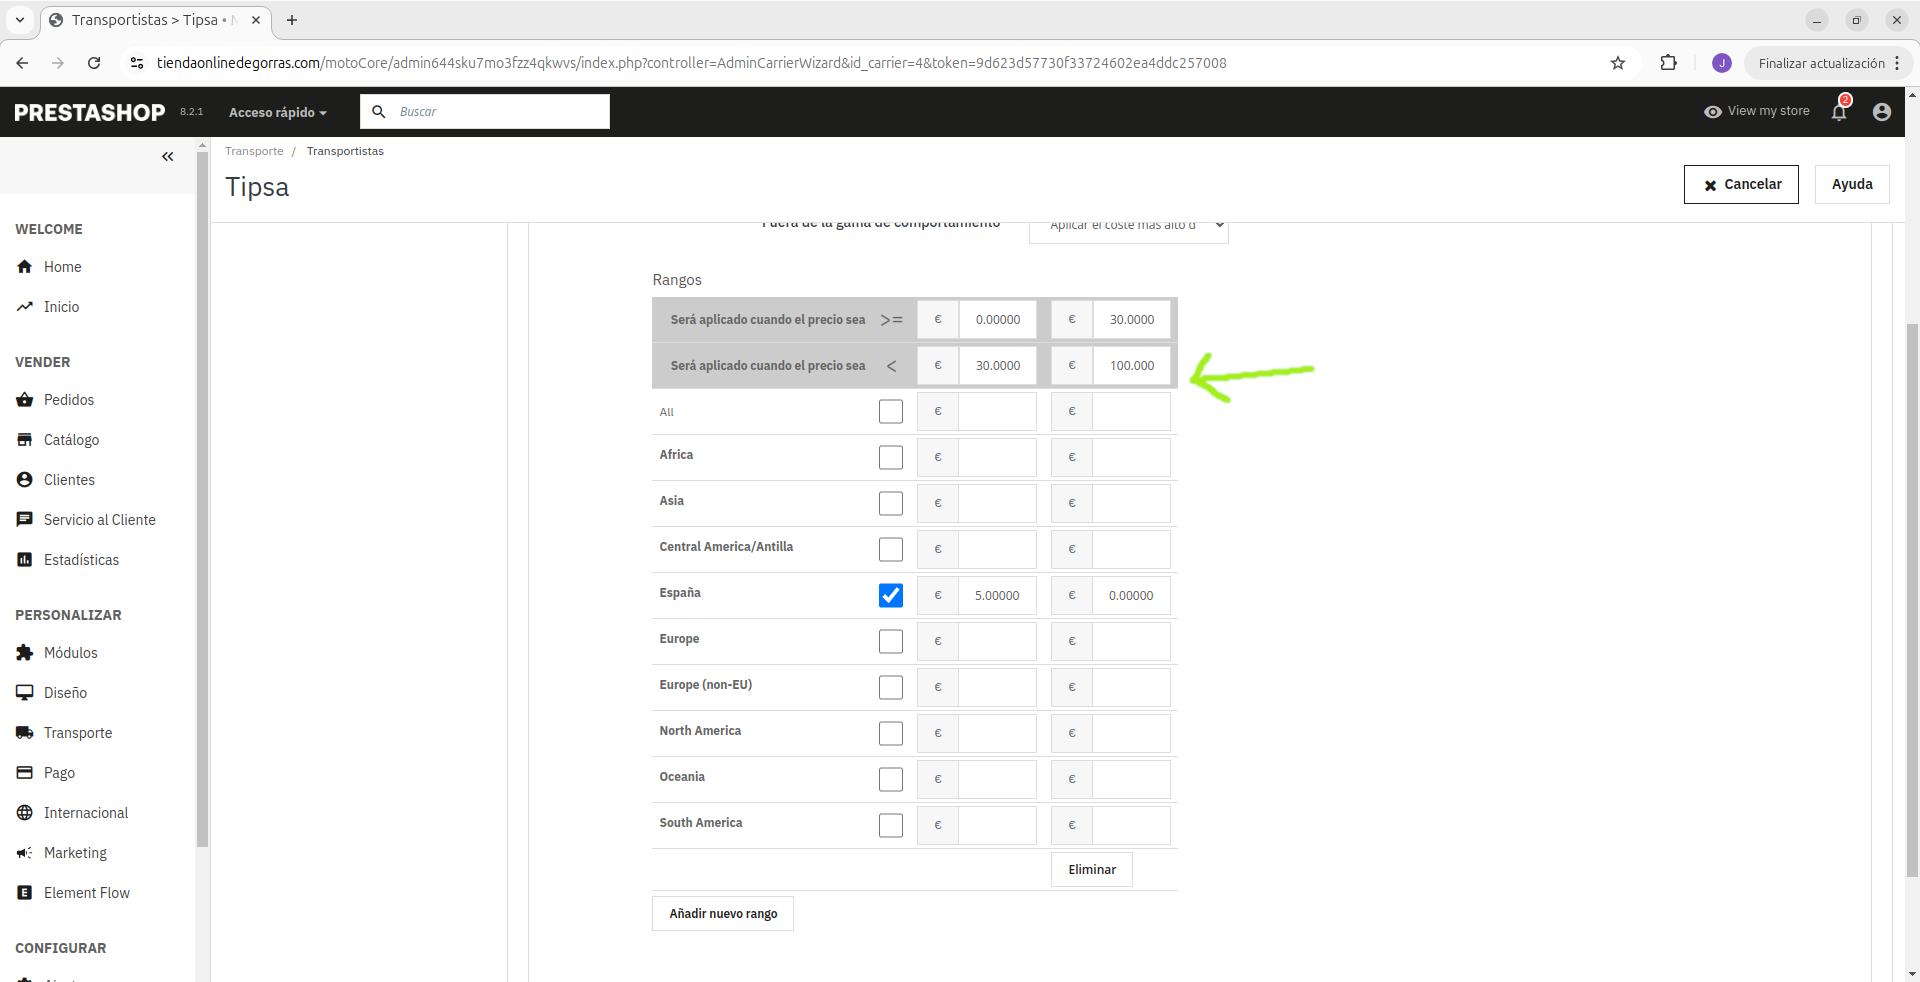Open the Catálogo menu
Screen dimensions: 1920x982
pos(71,440)
